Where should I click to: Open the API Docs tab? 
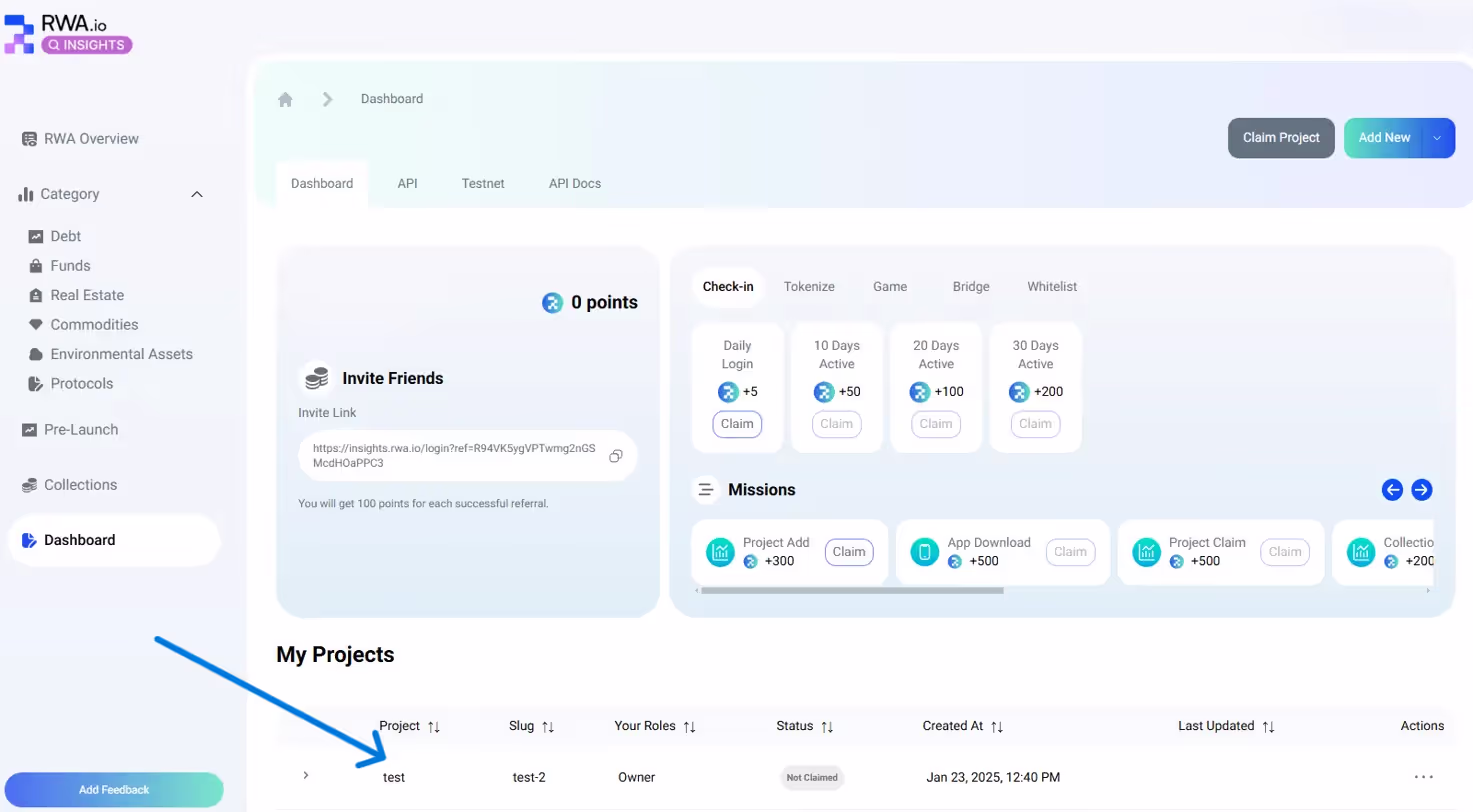tap(575, 184)
